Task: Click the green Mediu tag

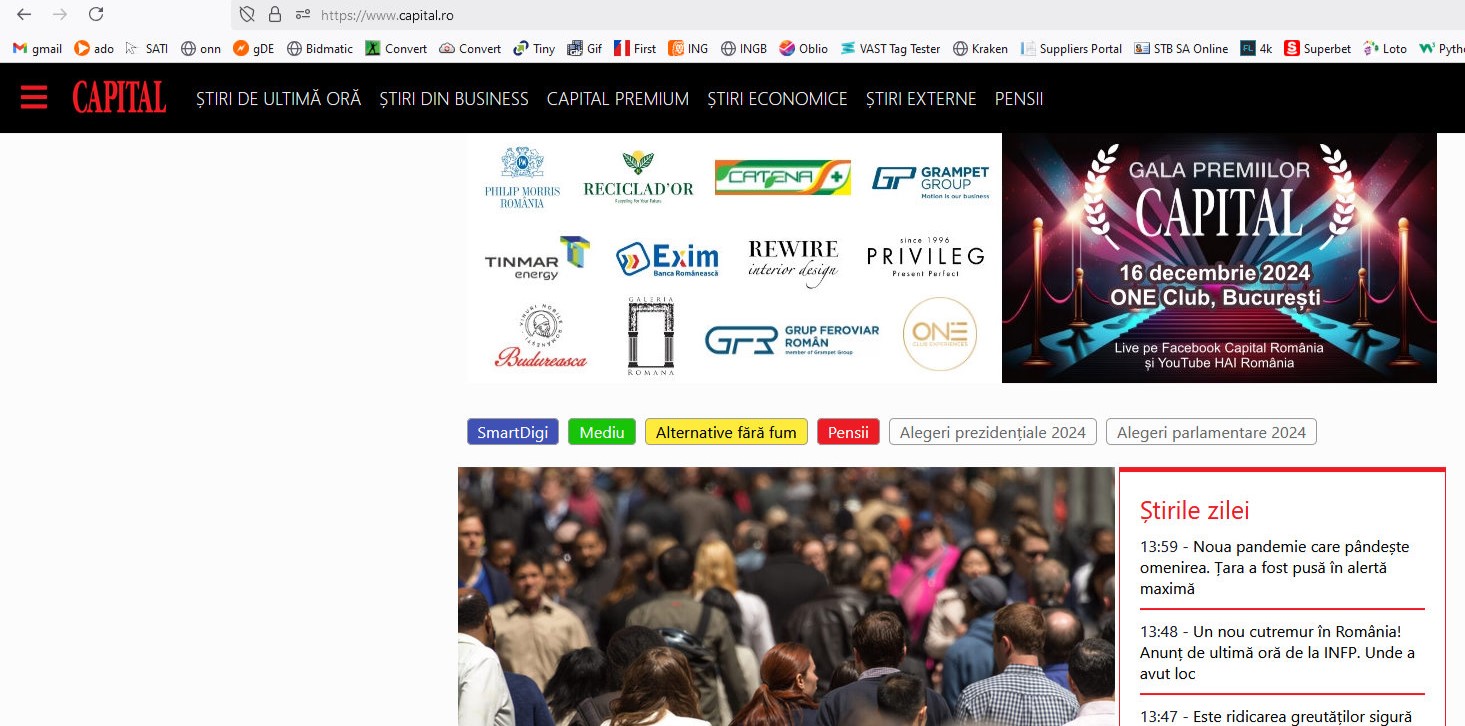Action: pyautogui.click(x=602, y=432)
